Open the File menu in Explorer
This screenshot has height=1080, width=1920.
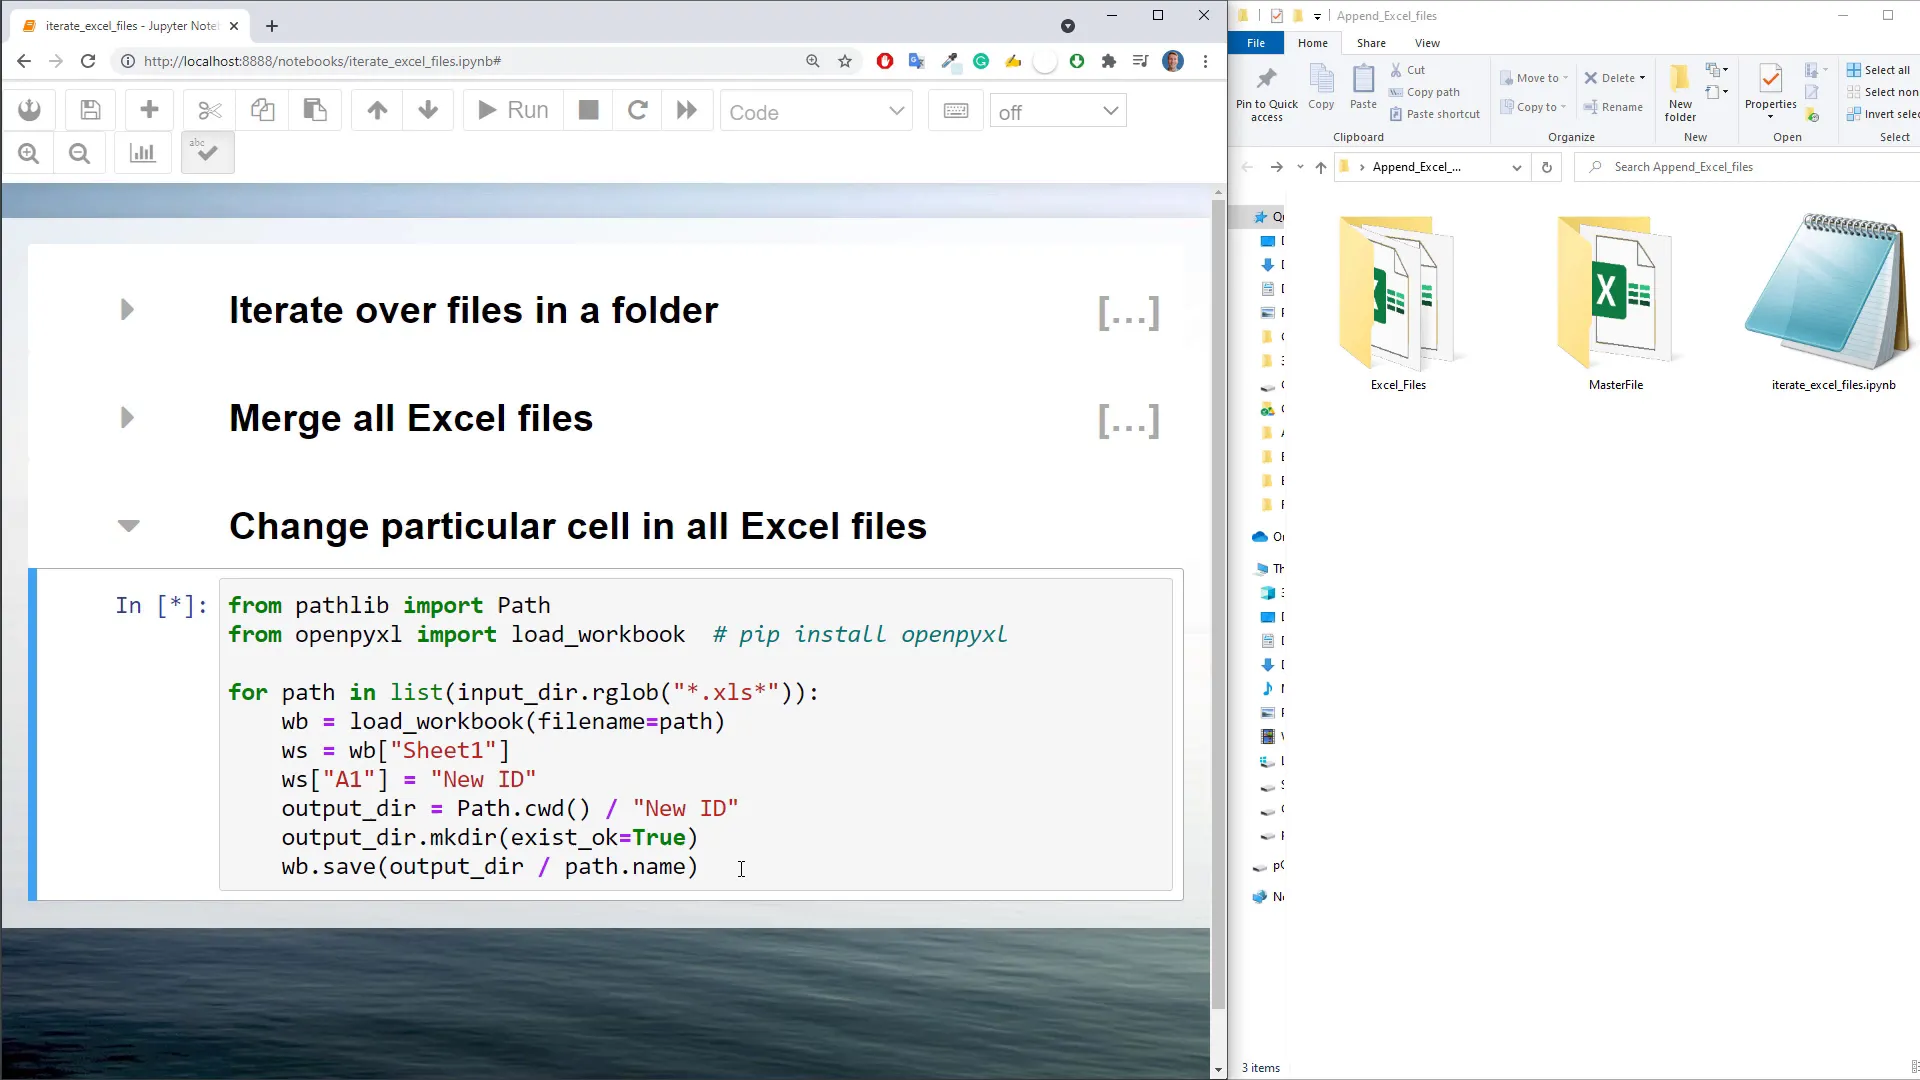click(1255, 43)
